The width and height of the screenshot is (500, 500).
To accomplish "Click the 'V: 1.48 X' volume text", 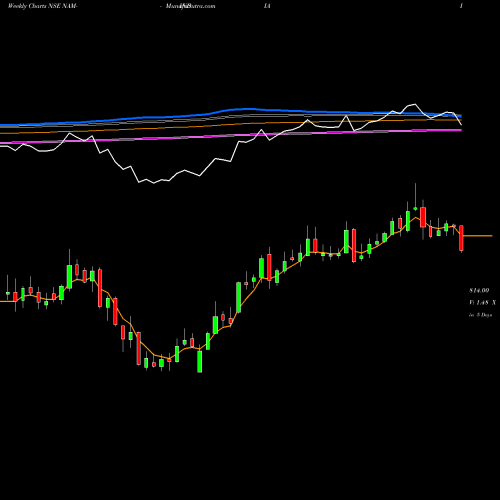I will (x=482, y=302).
